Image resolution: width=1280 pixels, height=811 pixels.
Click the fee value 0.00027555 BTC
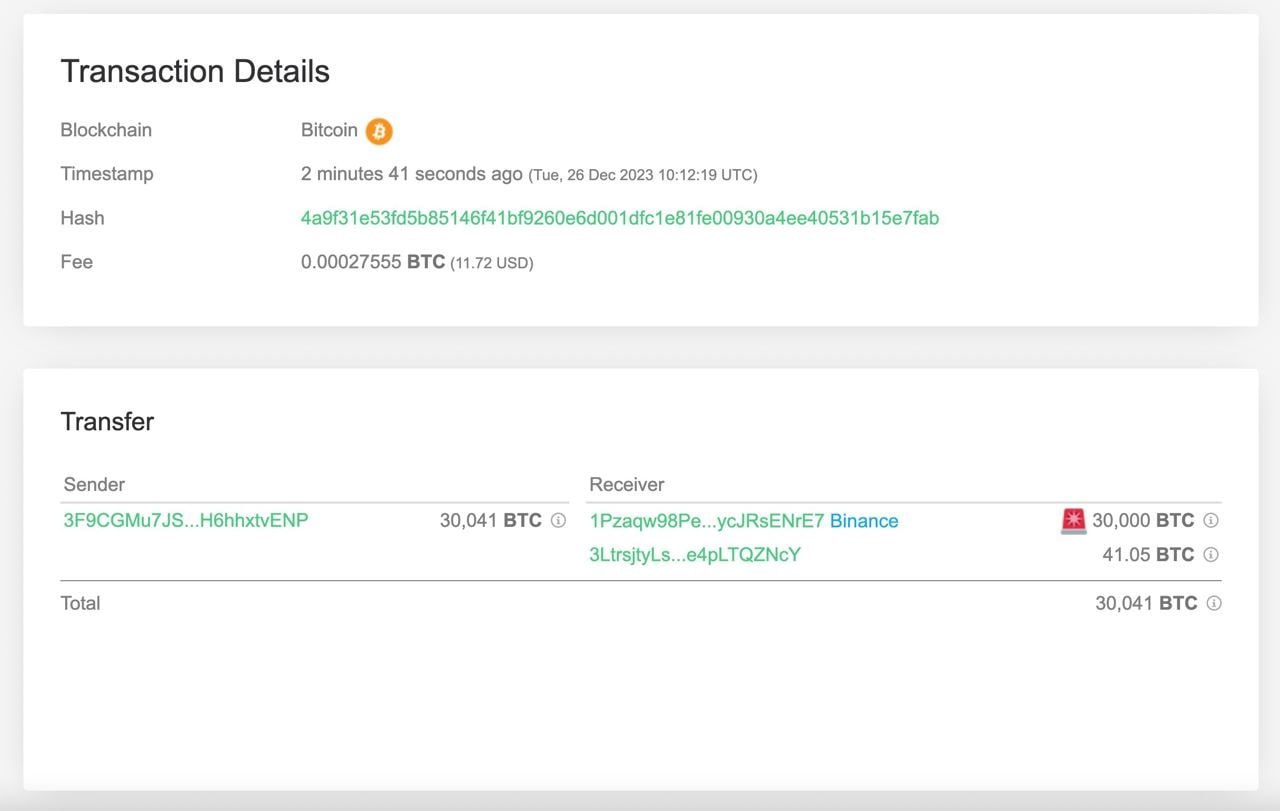pos(372,262)
